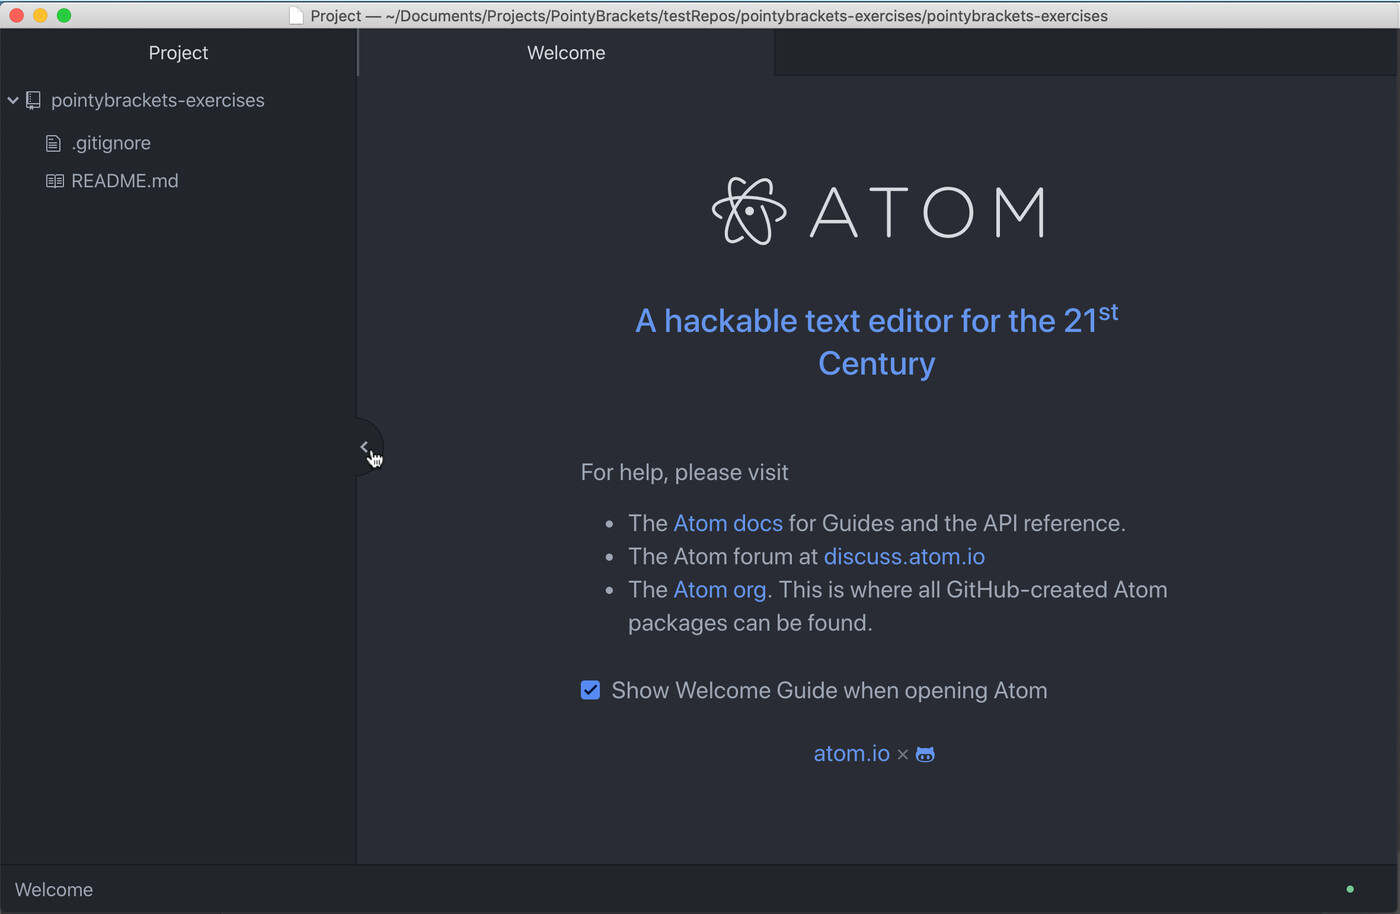This screenshot has height=914, width=1400.
Task: Open the Atom org link
Action: tap(719, 589)
